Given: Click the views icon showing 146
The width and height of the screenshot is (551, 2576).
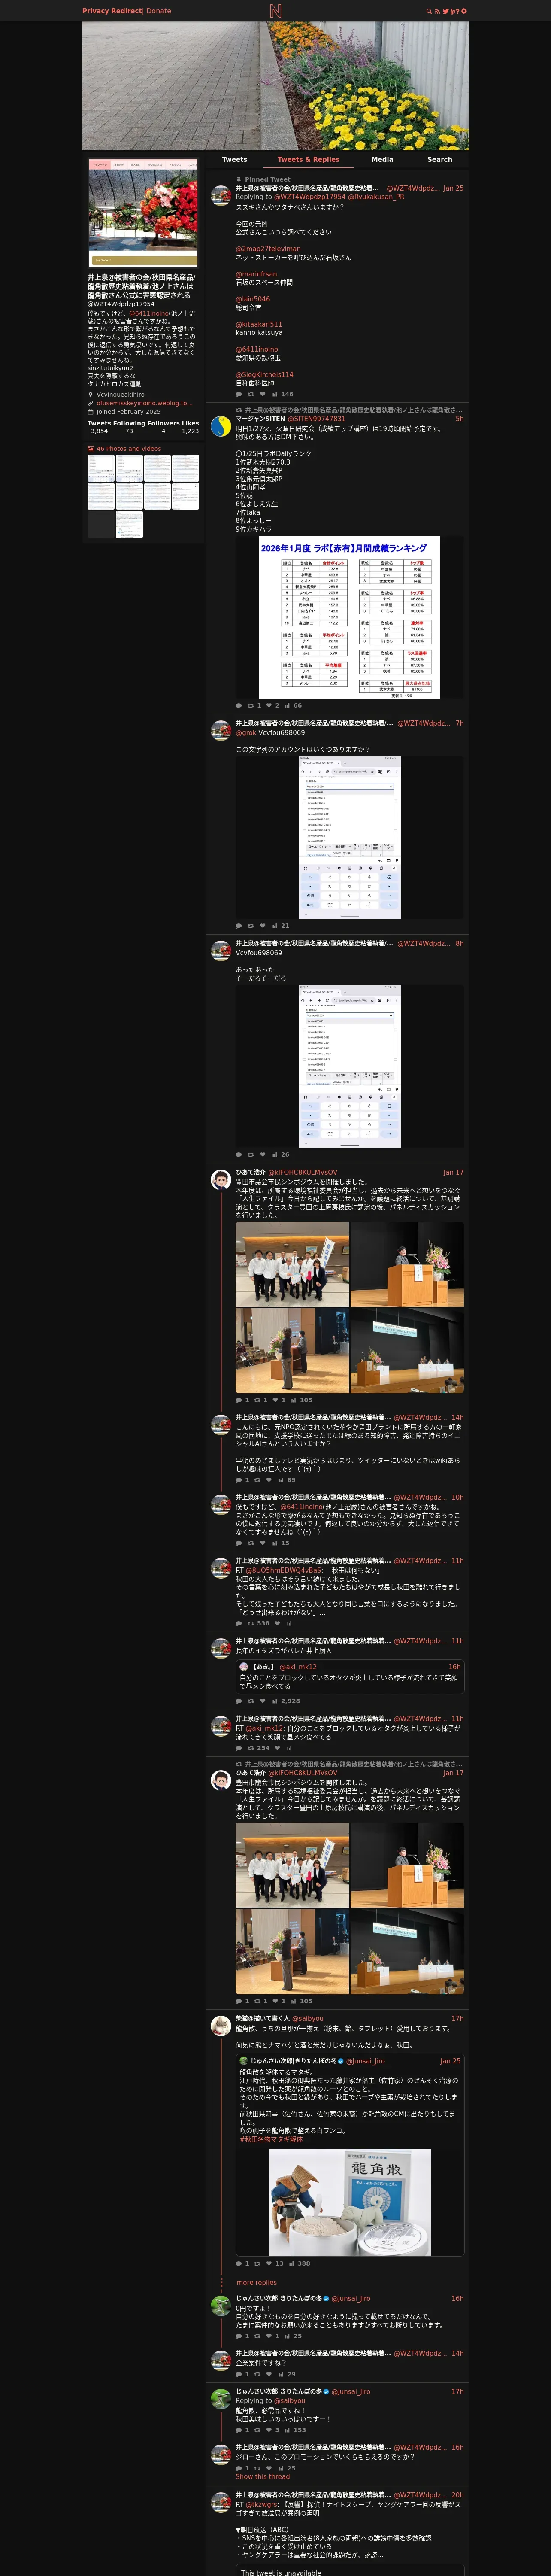Looking at the screenshot, I should point(274,394).
